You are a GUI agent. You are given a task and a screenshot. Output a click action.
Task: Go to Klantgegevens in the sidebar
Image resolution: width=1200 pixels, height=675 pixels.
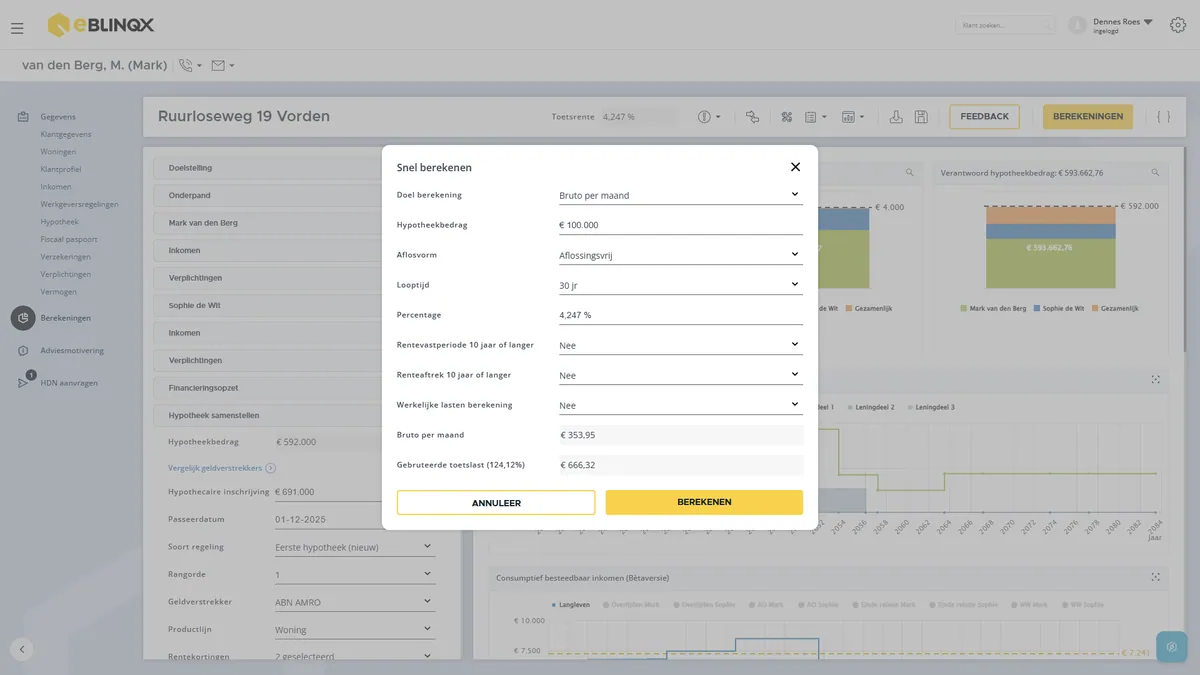[66, 134]
